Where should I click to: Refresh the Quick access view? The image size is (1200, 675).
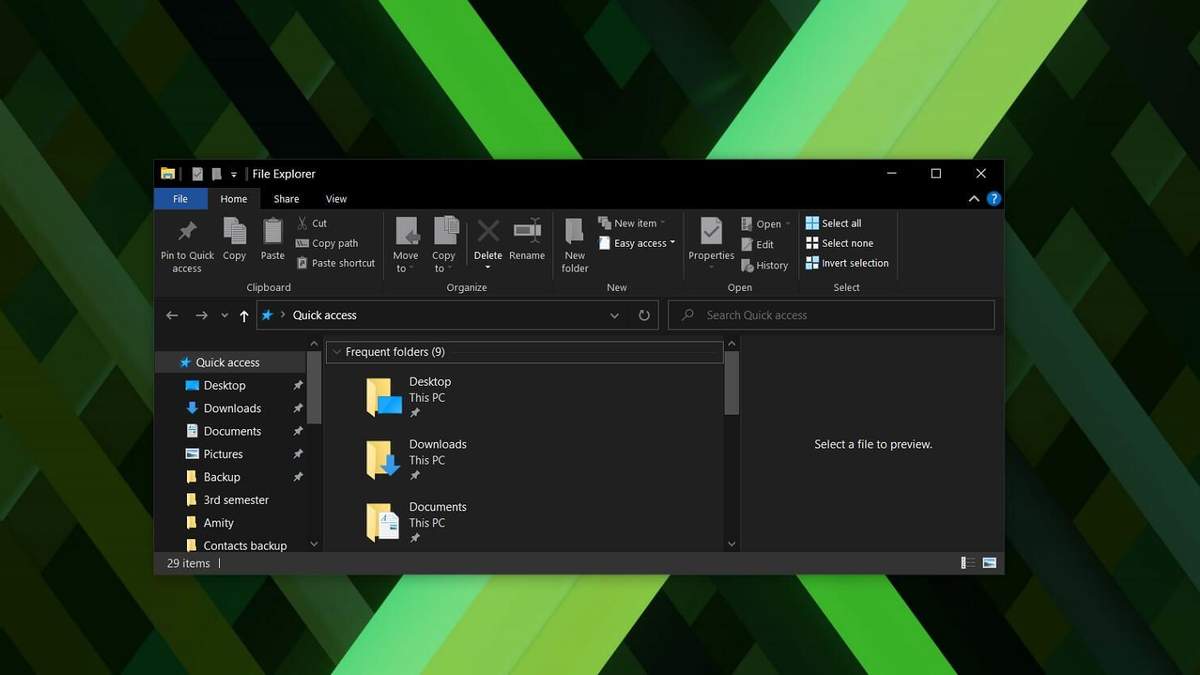644,315
